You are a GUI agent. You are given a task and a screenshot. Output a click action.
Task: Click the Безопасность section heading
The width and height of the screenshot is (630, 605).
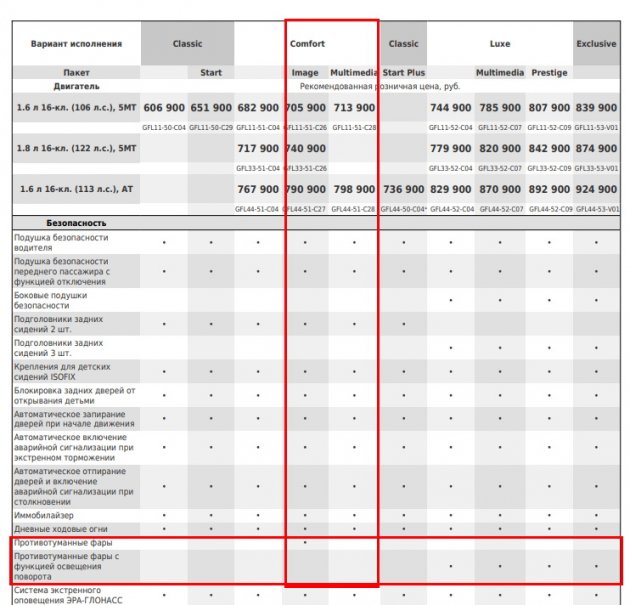coord(76,221)
